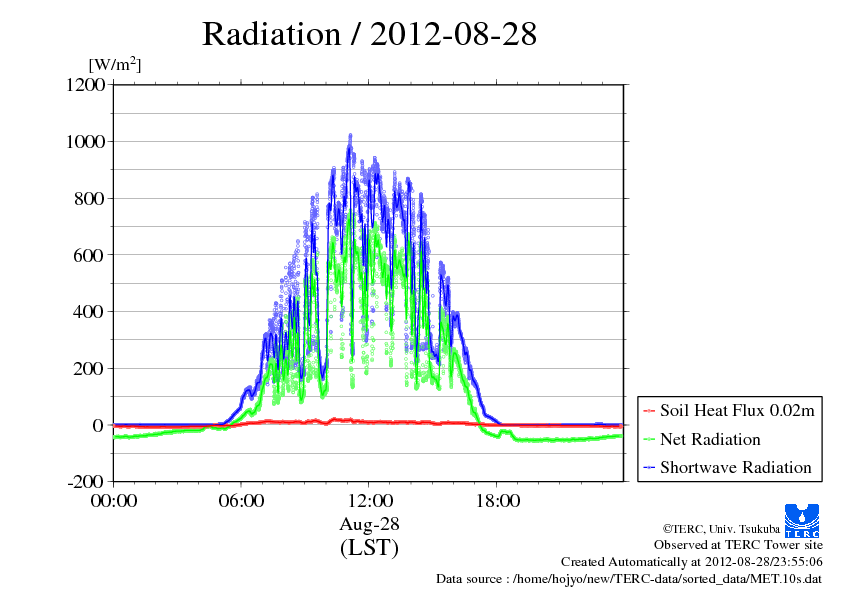This screenshot has height=595, width=842.
Task: Click the 'Aug-28' date label
Action: point(369,524)
